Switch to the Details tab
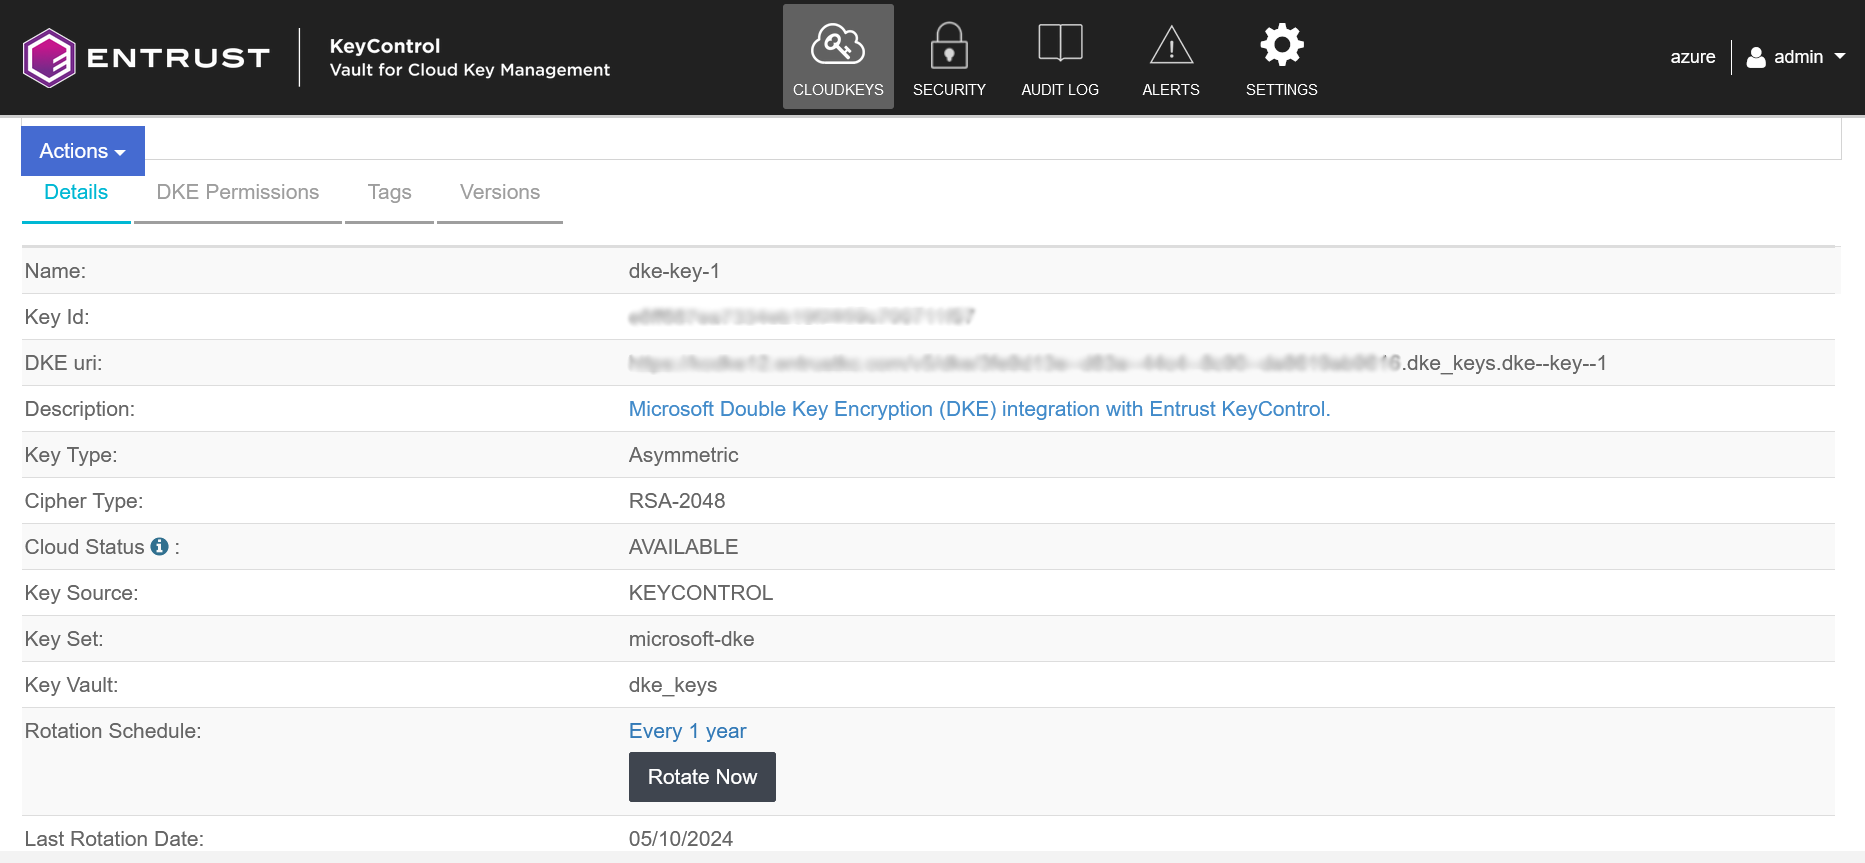 tap(76, 192)
